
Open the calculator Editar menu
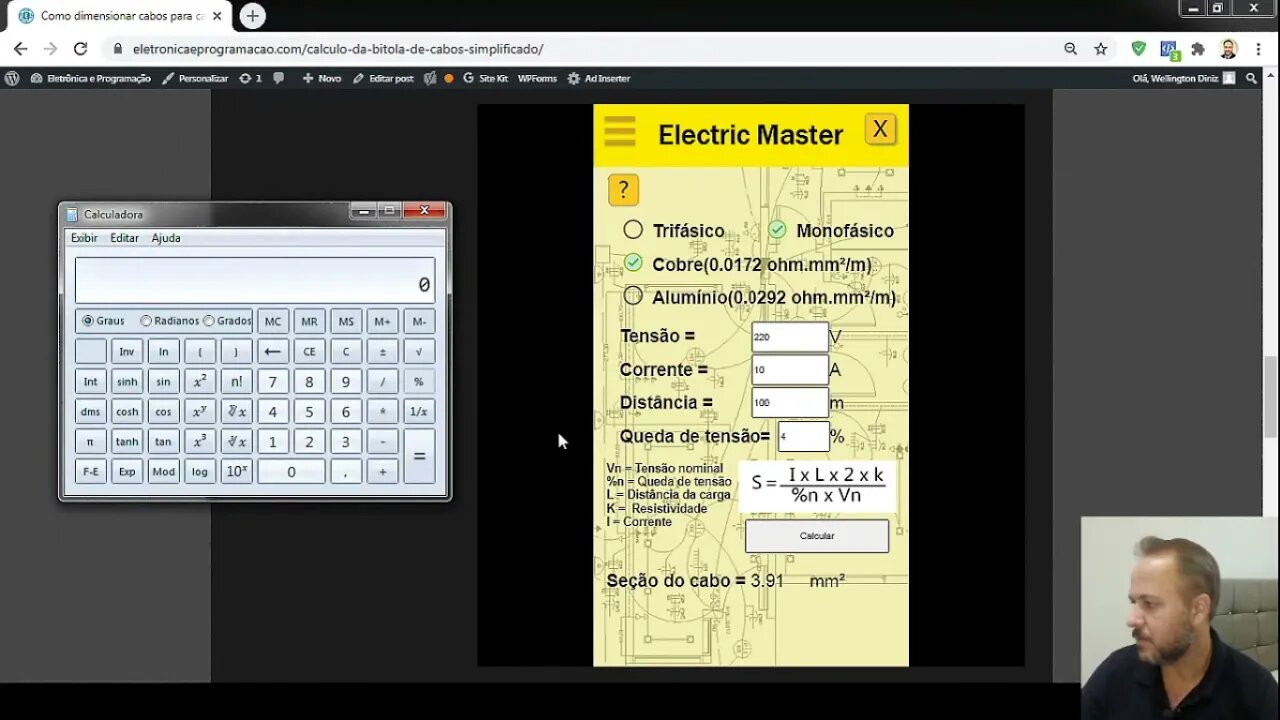[124, 238]
